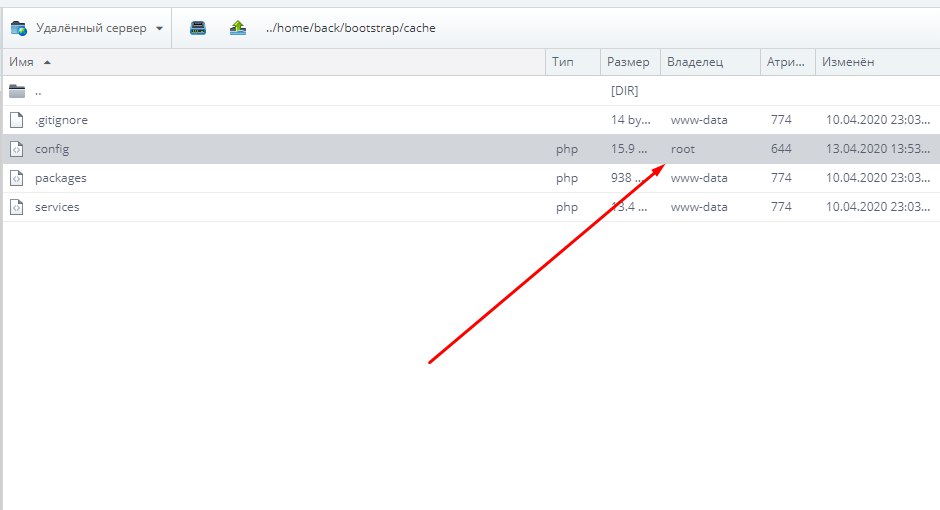The image size is (940, 510).
Task: Click the [DIR] size label
Action: pos(625,91)
